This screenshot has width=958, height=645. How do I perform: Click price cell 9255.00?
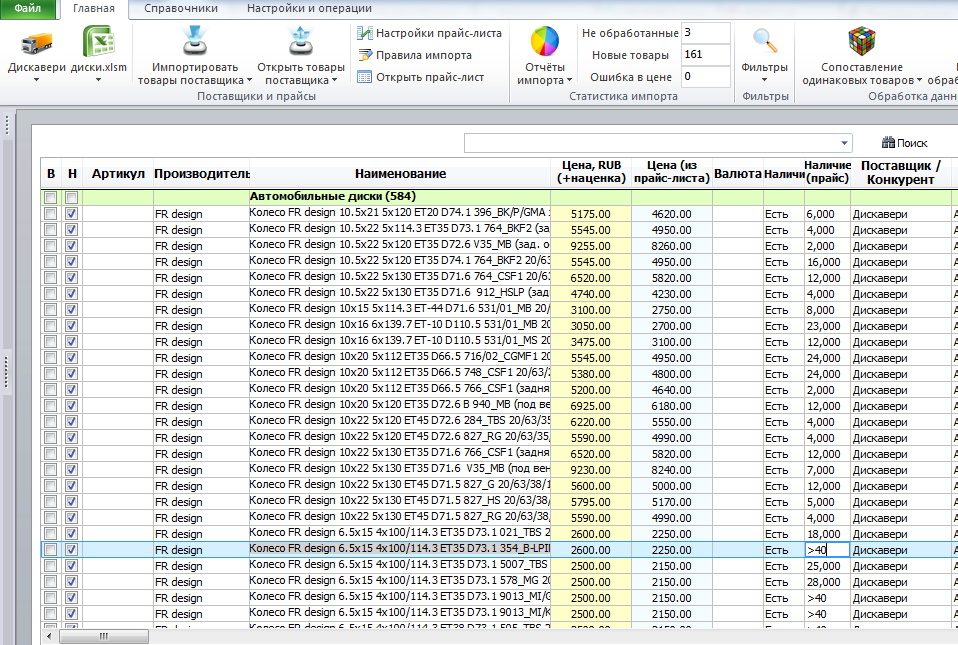pos(591,246)
